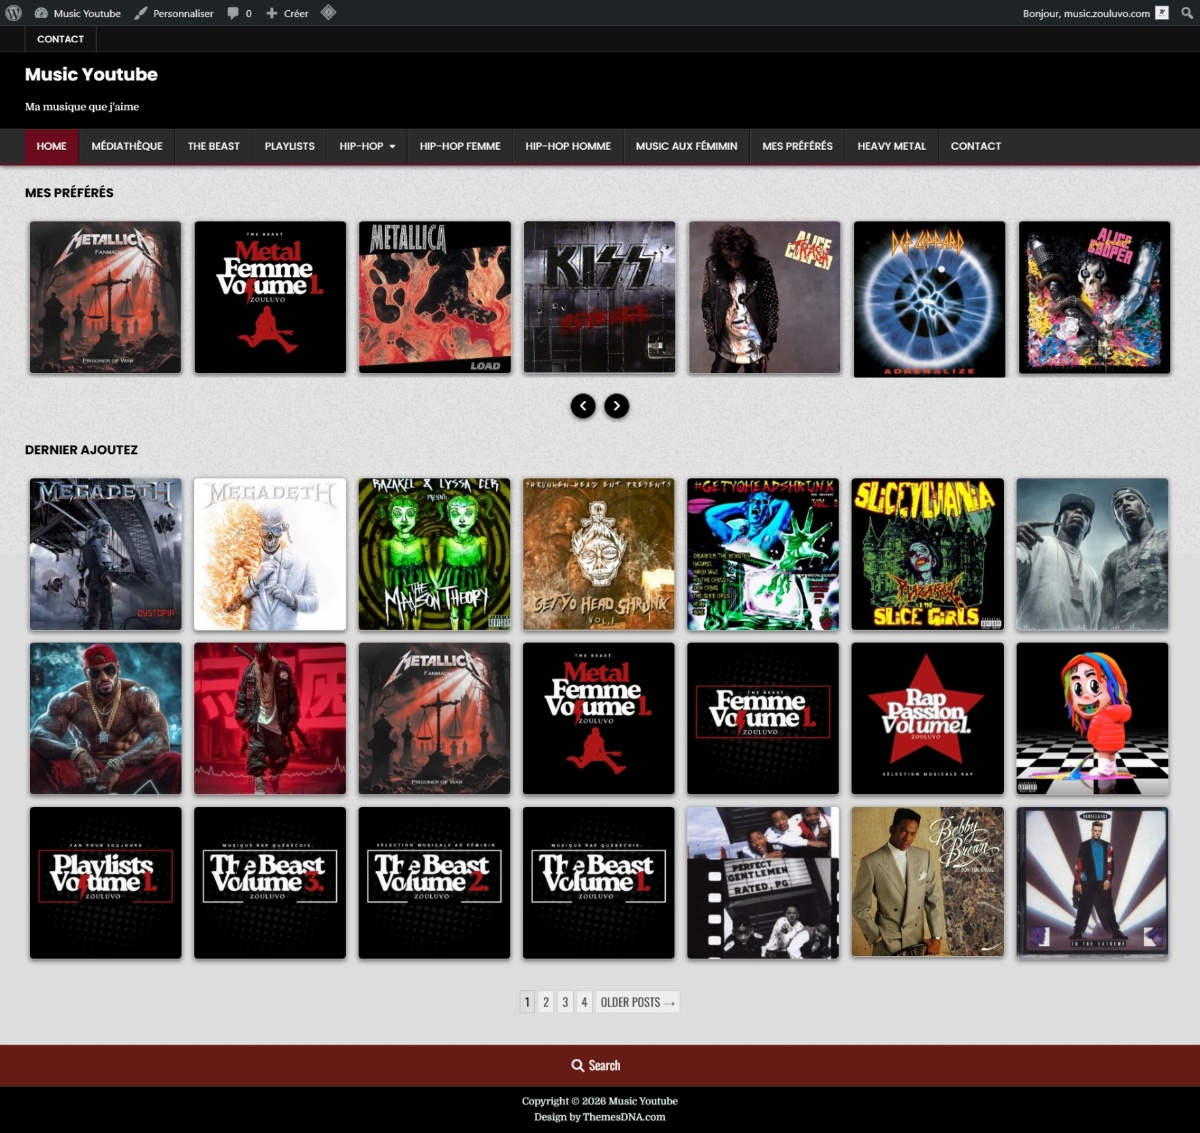The height and width of the screenshot is (1133, 1200).
Task: Click the Créer new content button
Action: pyautogui.click(x=287, y=13)
